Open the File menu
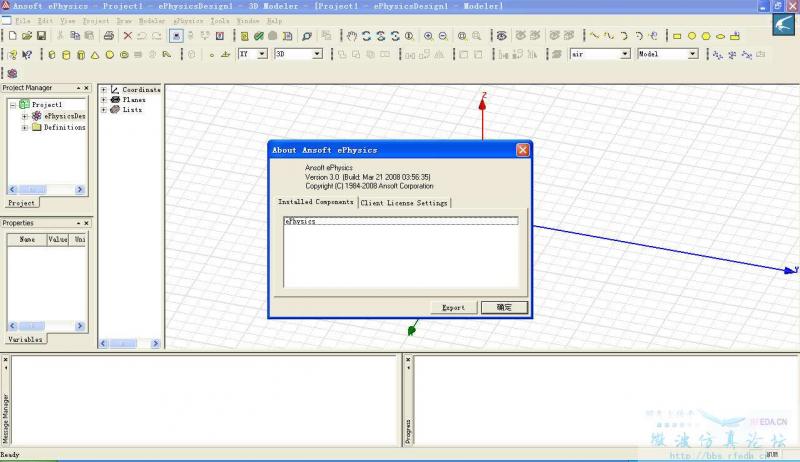The image size is (800, 462). coord(22,21)
